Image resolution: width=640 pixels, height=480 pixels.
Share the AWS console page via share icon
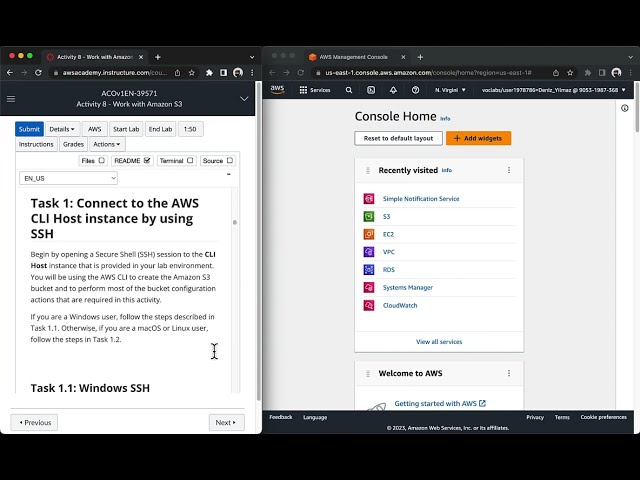[x=556, y=73]
